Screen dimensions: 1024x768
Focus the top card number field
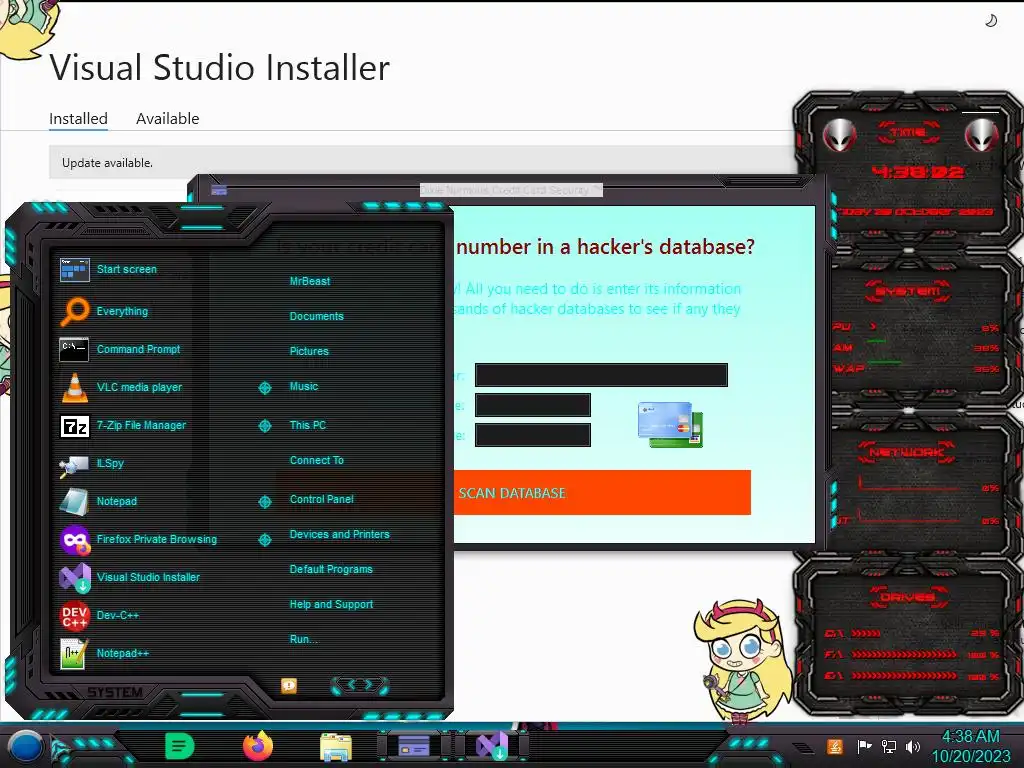click(601, 375)
